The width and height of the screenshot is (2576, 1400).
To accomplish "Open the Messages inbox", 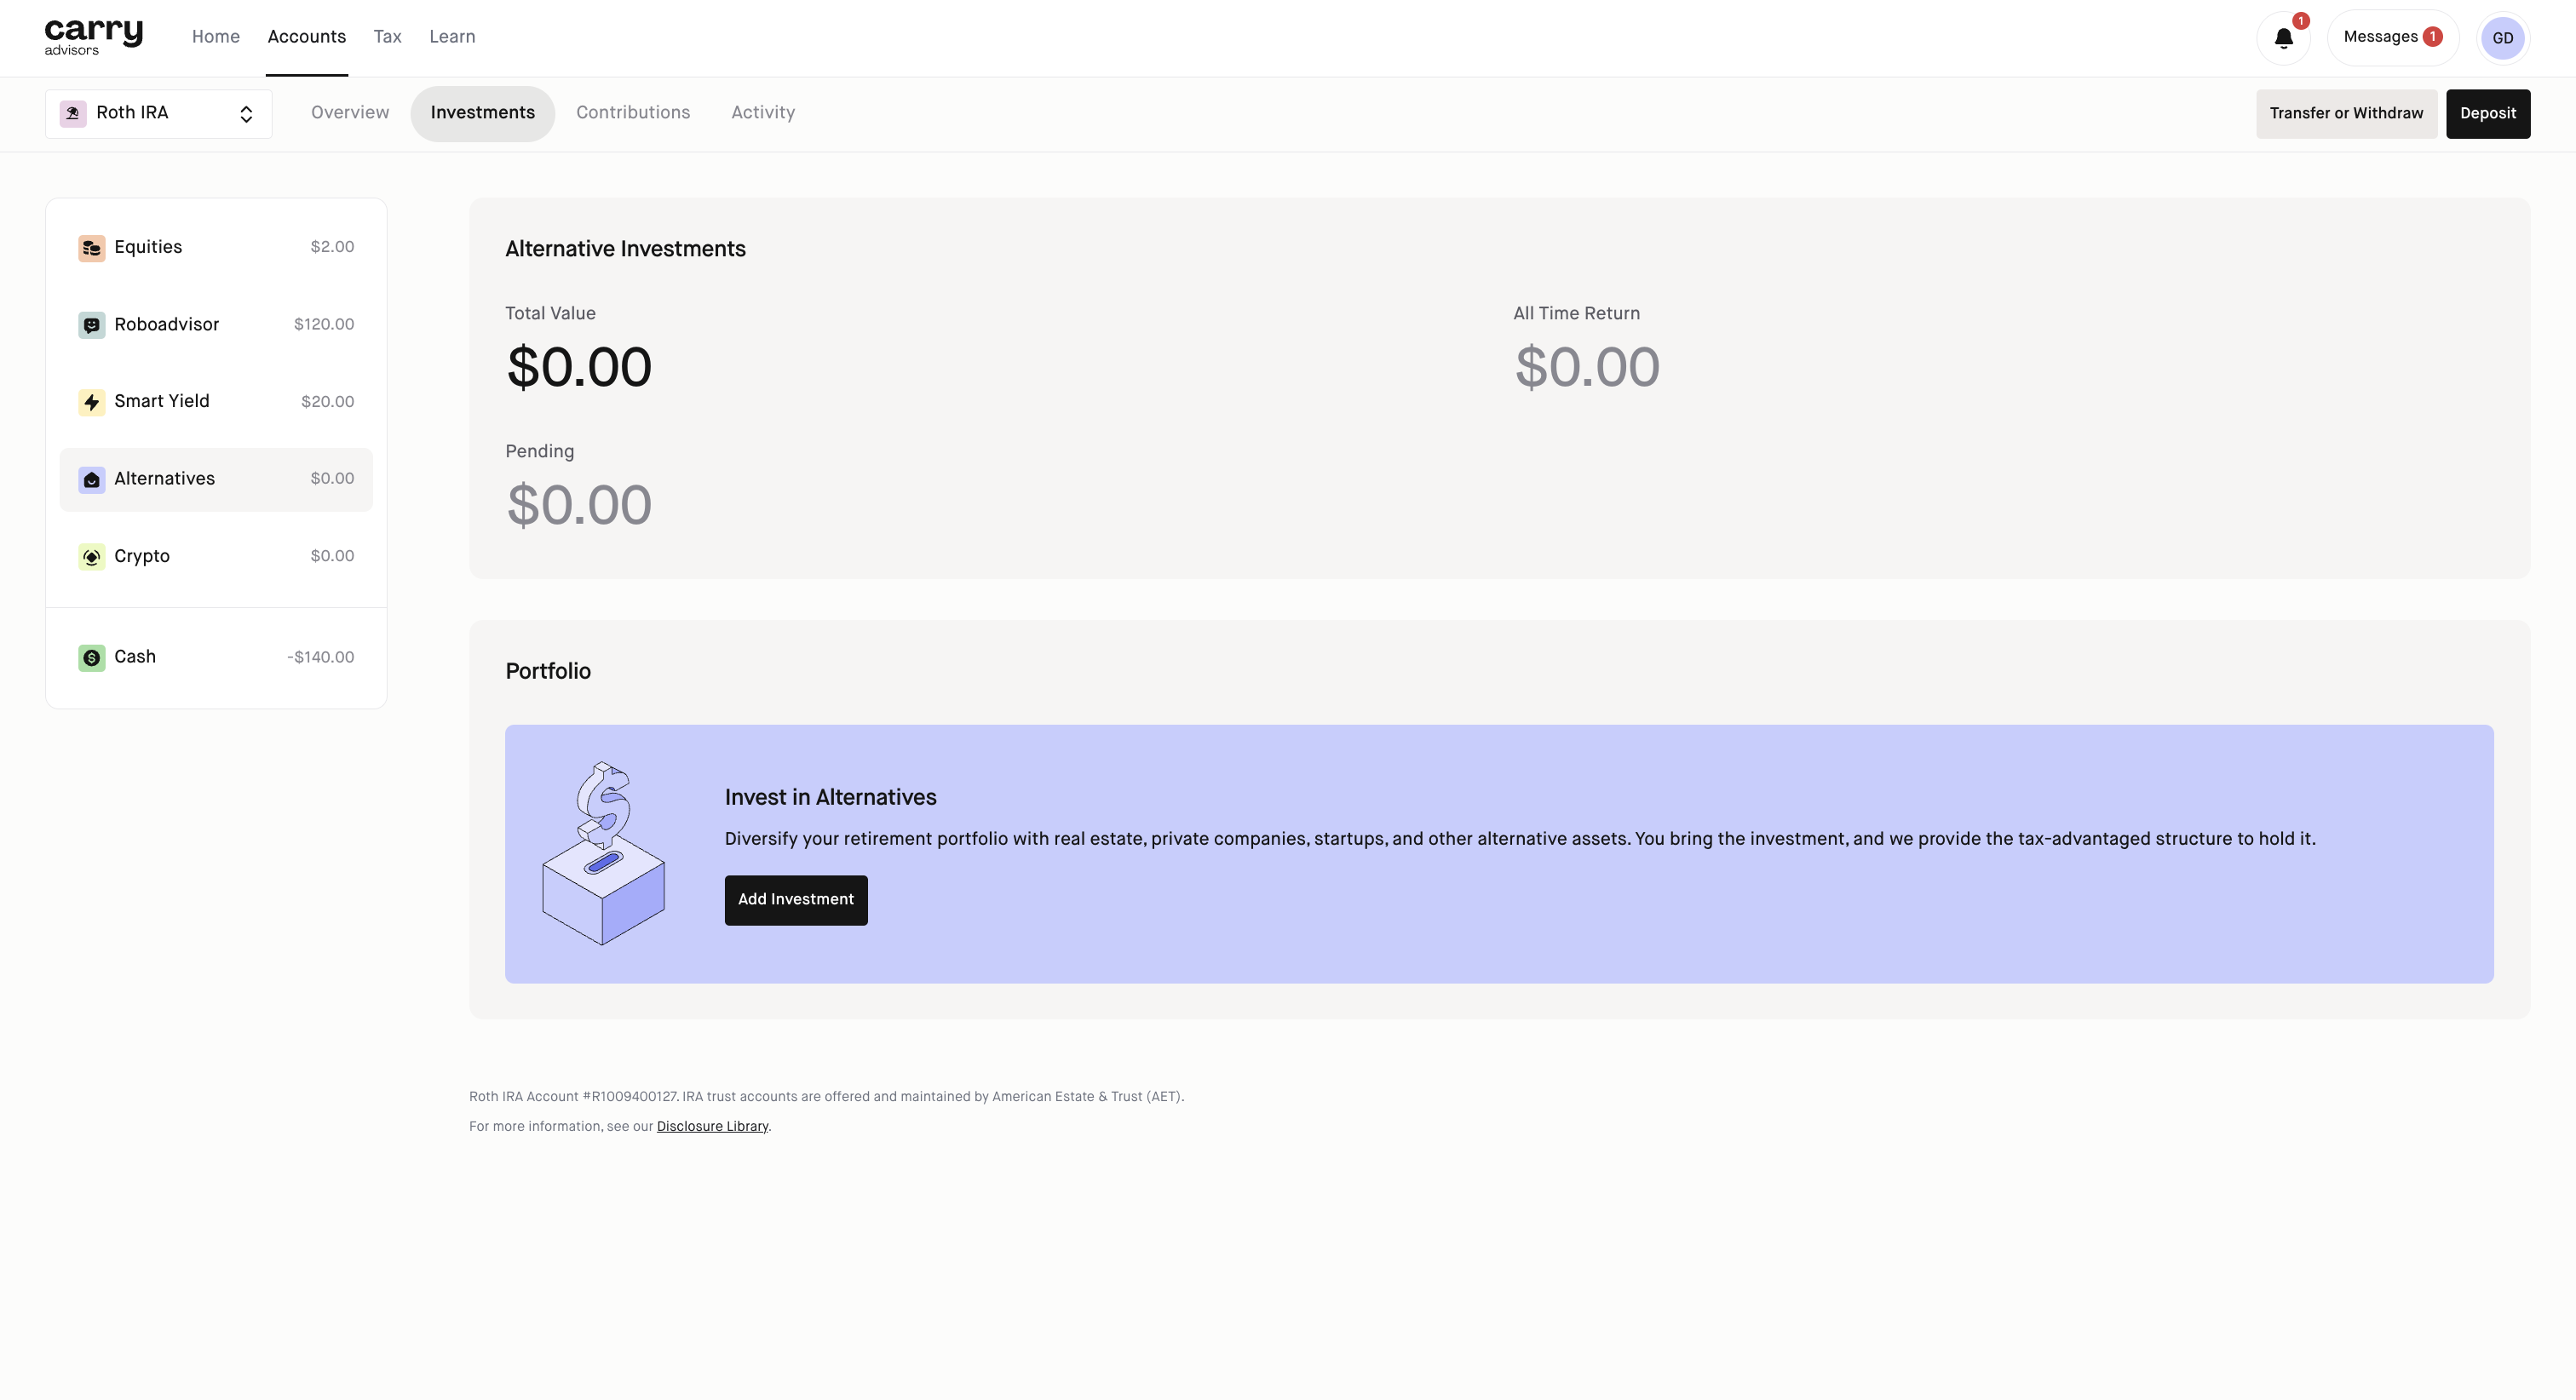I will pyautogui.click(x=2391, y=38).
